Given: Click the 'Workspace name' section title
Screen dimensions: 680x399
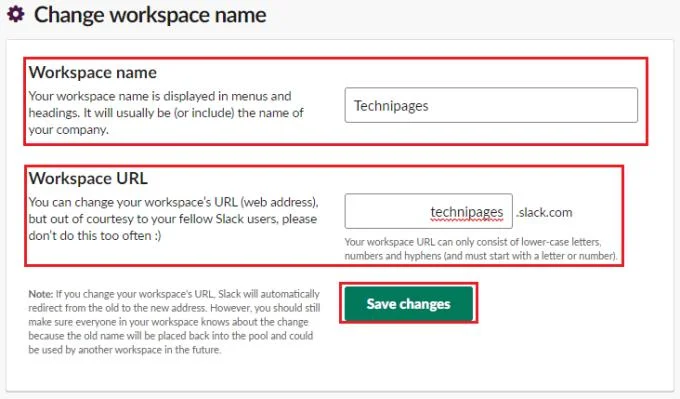Looking at the screenshot, I should pos(93,72).
